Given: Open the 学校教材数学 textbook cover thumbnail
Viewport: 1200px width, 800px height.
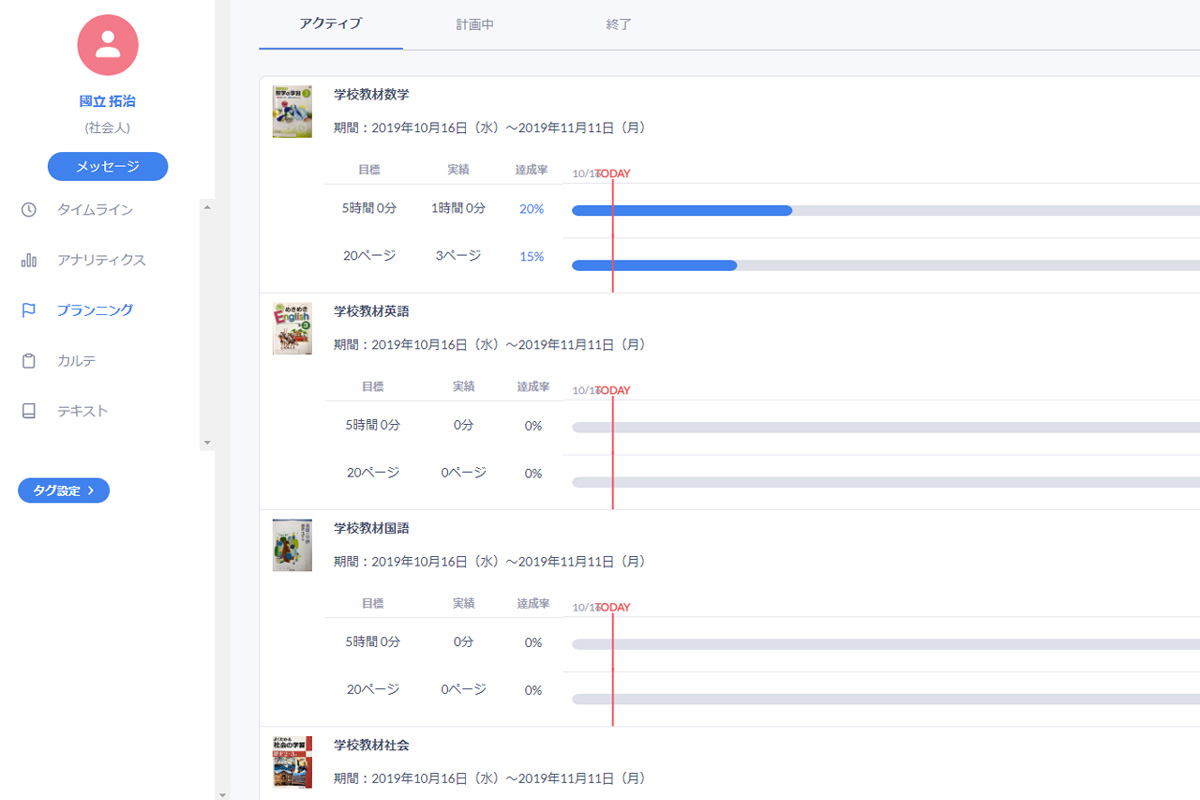Looking at the screenshot, I should (292, 112).
